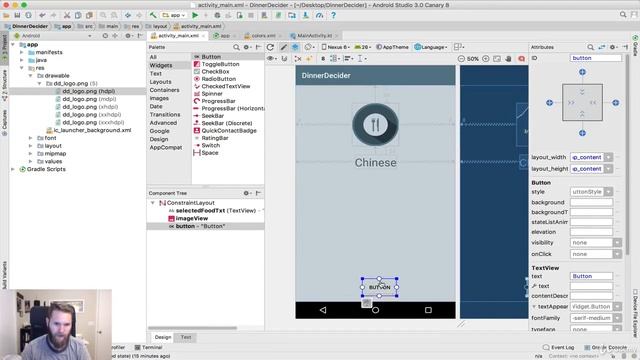Add the right constraint plus handle
The image size is (640, 360).
[x=616, y=103]
